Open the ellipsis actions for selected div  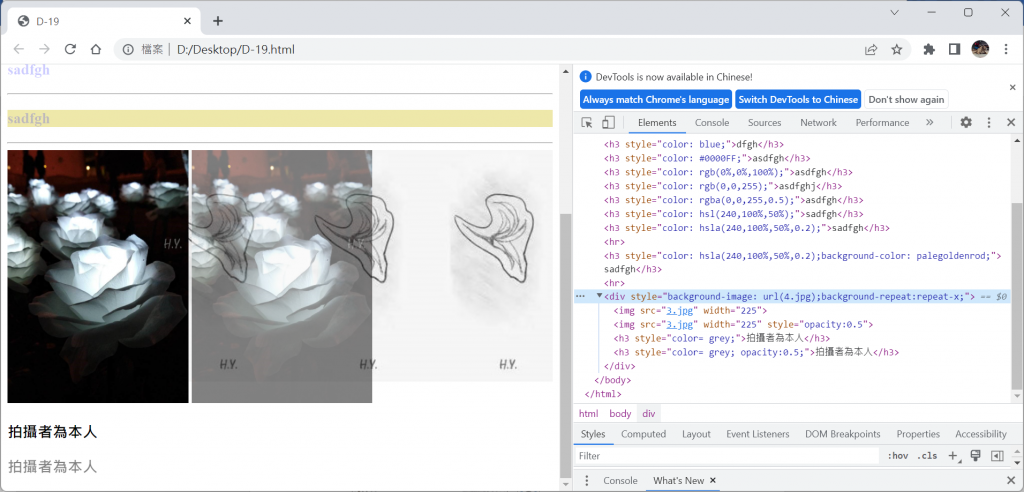pos(579,297)
